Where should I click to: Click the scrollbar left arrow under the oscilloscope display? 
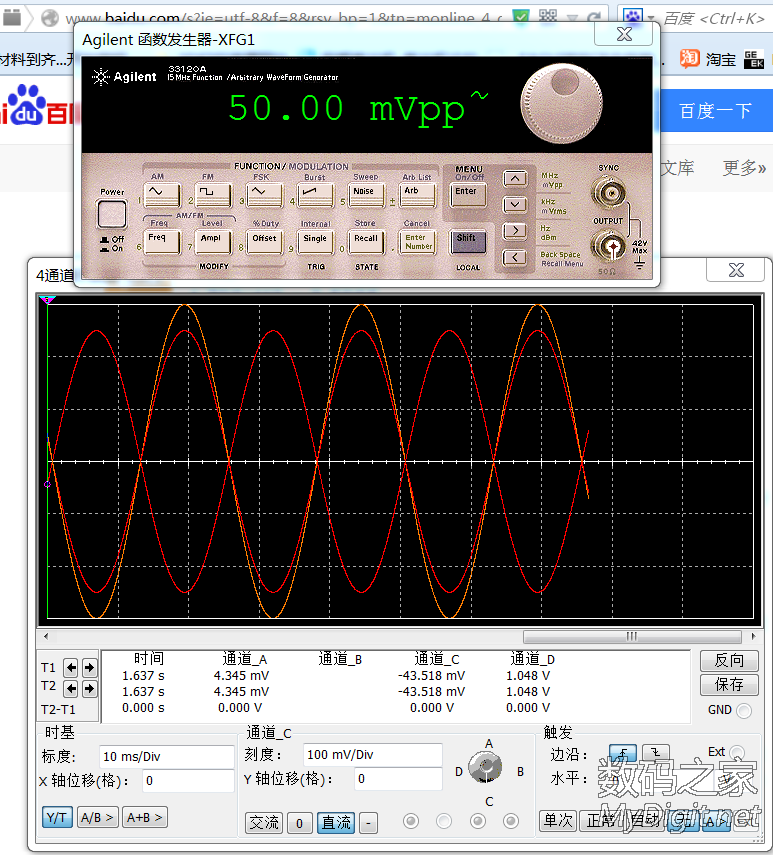point(46,636)
